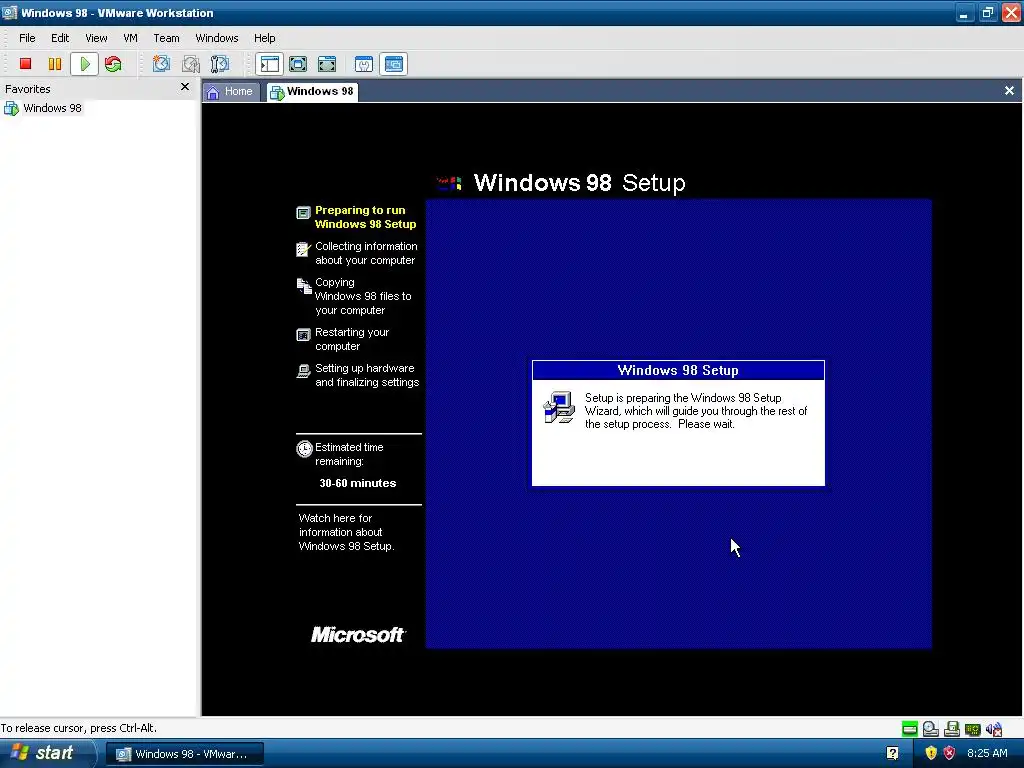Click the floppy drive status icon
1024x768 pixels.
952,729
